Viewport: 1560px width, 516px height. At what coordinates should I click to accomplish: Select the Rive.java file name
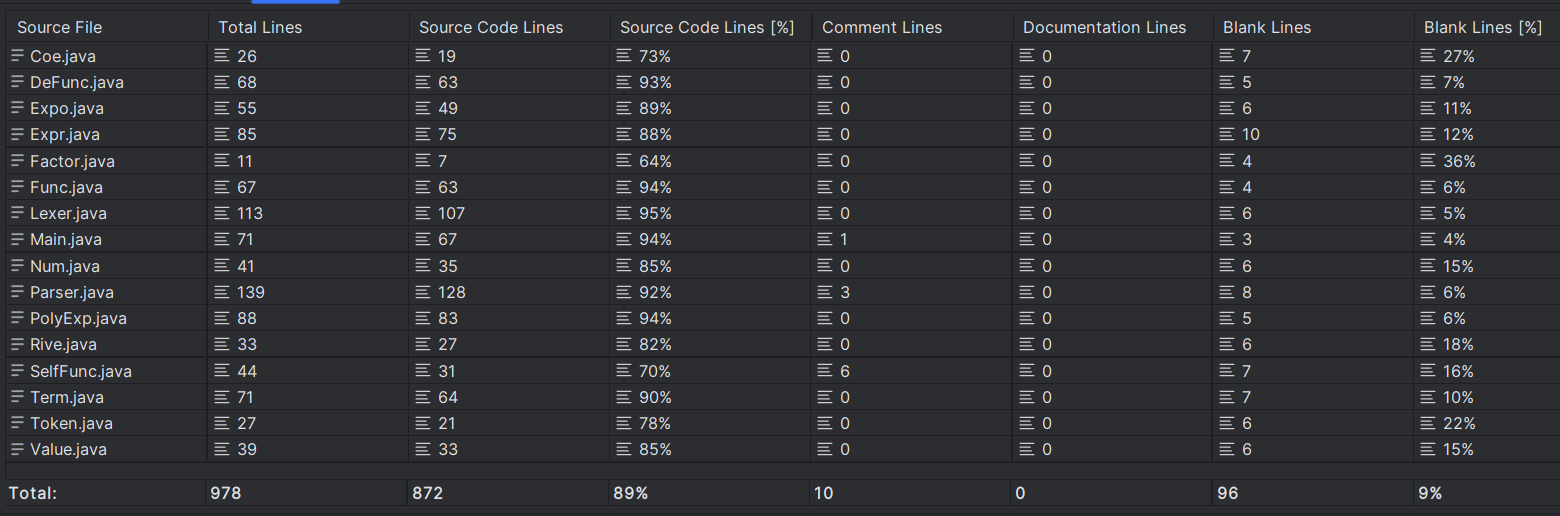click(63, 344)
